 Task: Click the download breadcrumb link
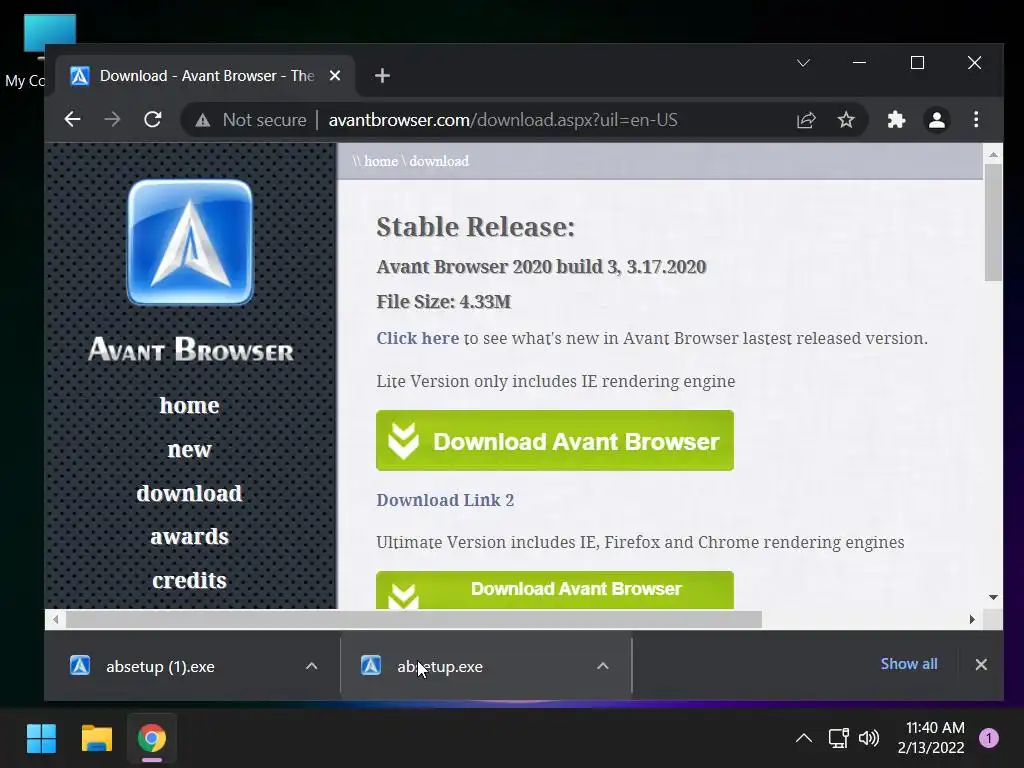[439, 161]
